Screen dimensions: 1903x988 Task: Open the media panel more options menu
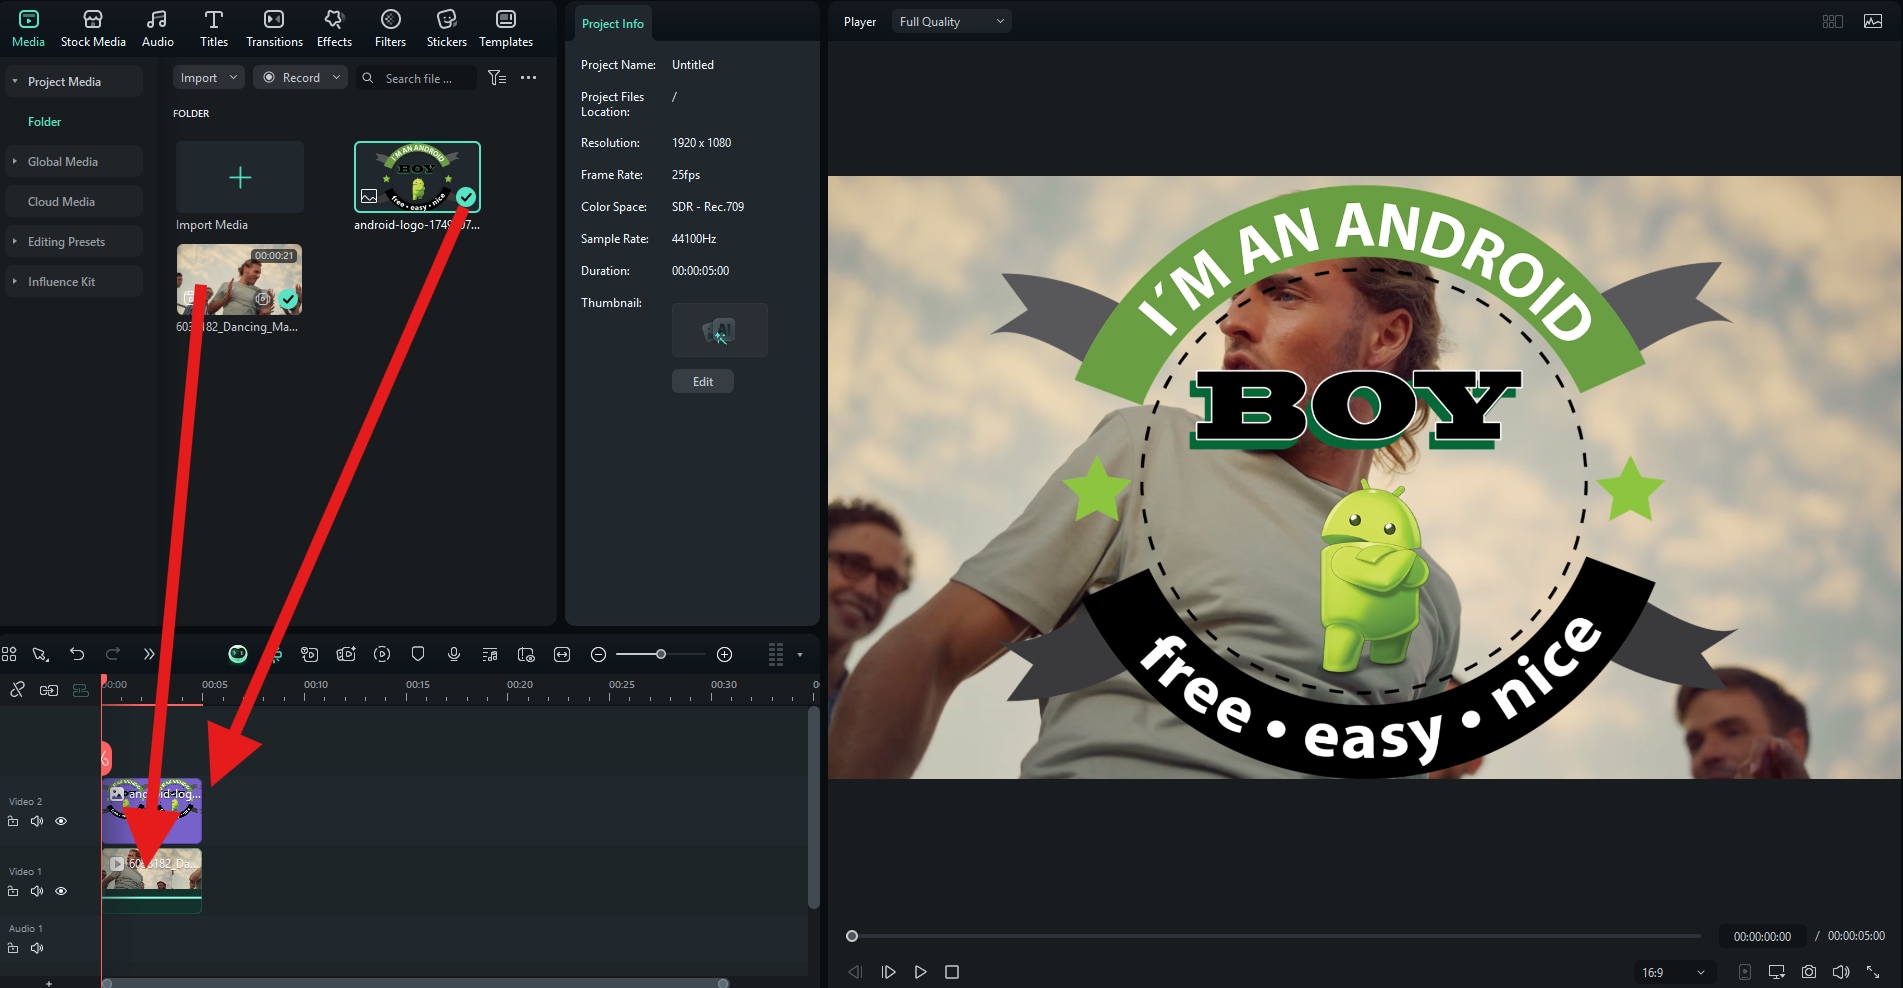tap(529, 77)
